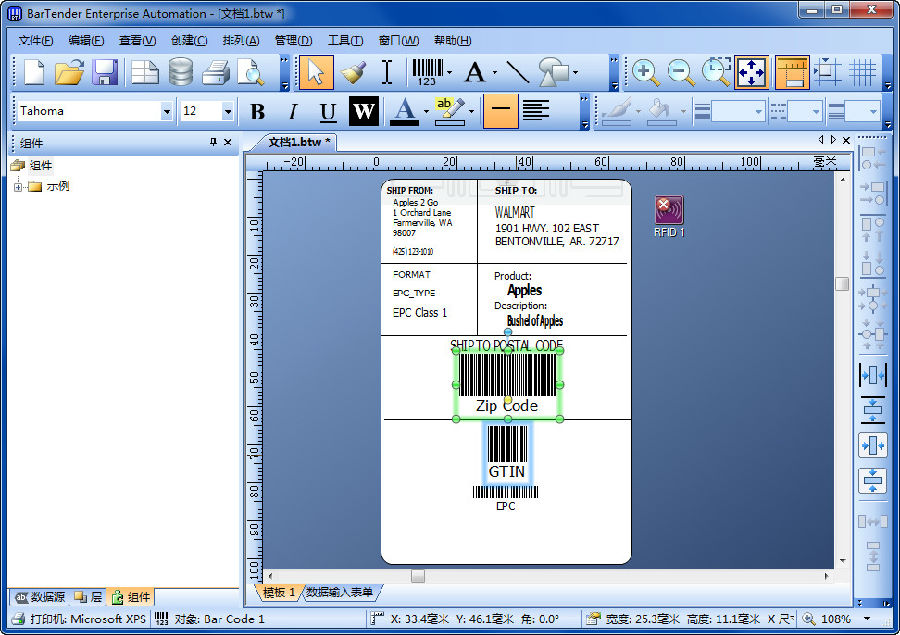Select the line drawing tool
The width and height of the screenshot is (900, 635).
point(516,72)
